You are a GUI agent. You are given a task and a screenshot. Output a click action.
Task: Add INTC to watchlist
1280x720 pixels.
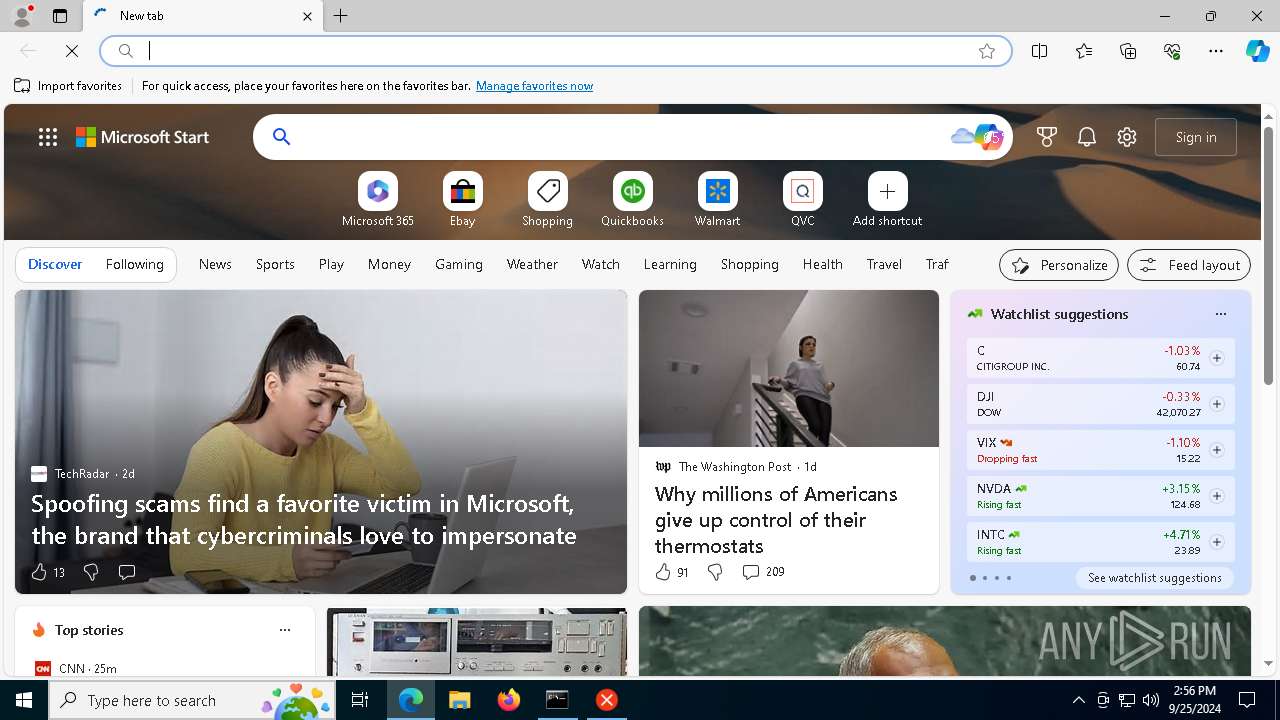(x=1216, y=542)
